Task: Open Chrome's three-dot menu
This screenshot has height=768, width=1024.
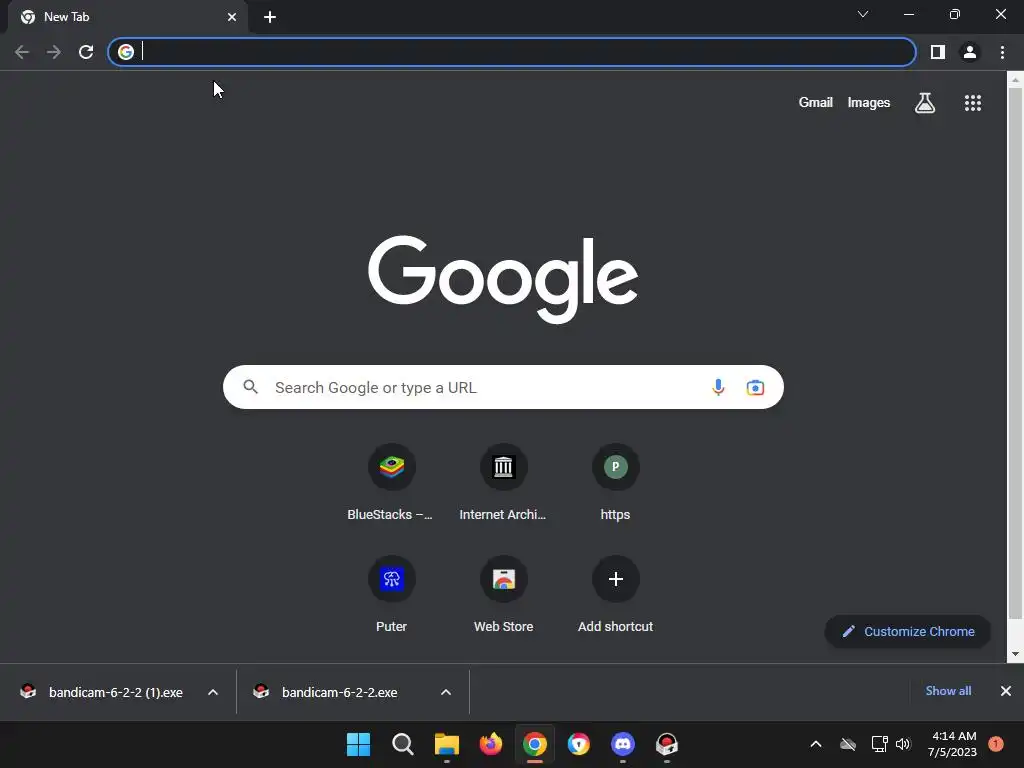Action: [x=1002, y=52]
